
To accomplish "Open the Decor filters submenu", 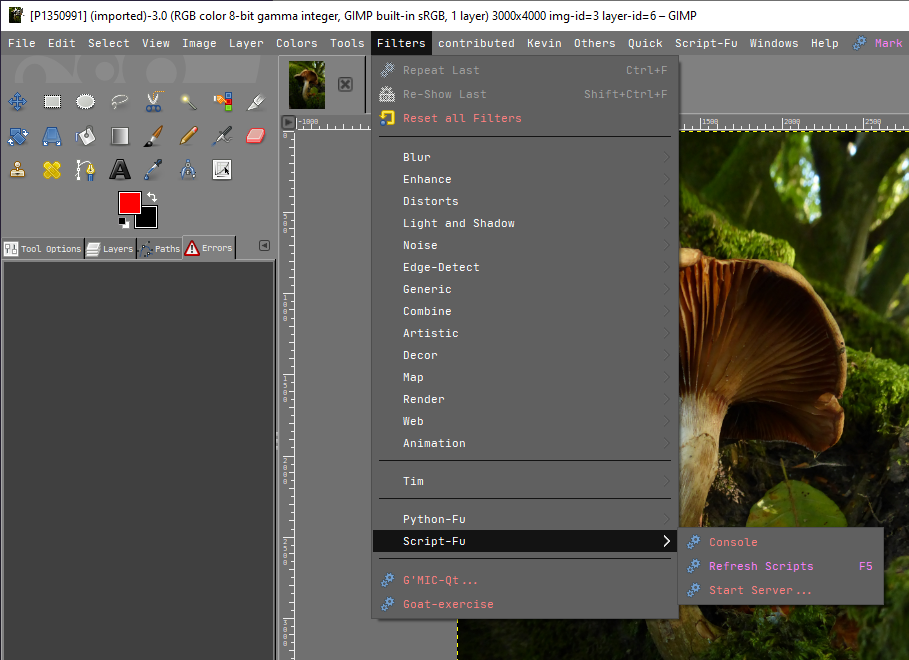I will (x=525, y=356).
